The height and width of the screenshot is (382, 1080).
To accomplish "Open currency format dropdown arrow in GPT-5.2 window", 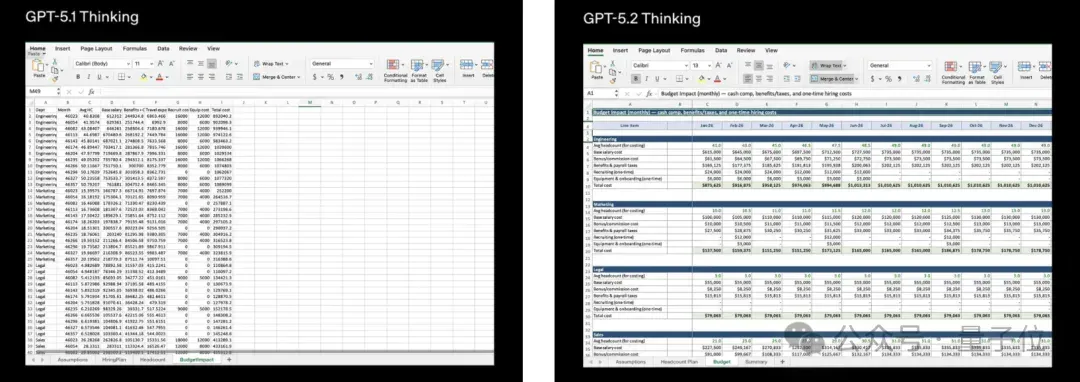I will (x=880, y=78).
